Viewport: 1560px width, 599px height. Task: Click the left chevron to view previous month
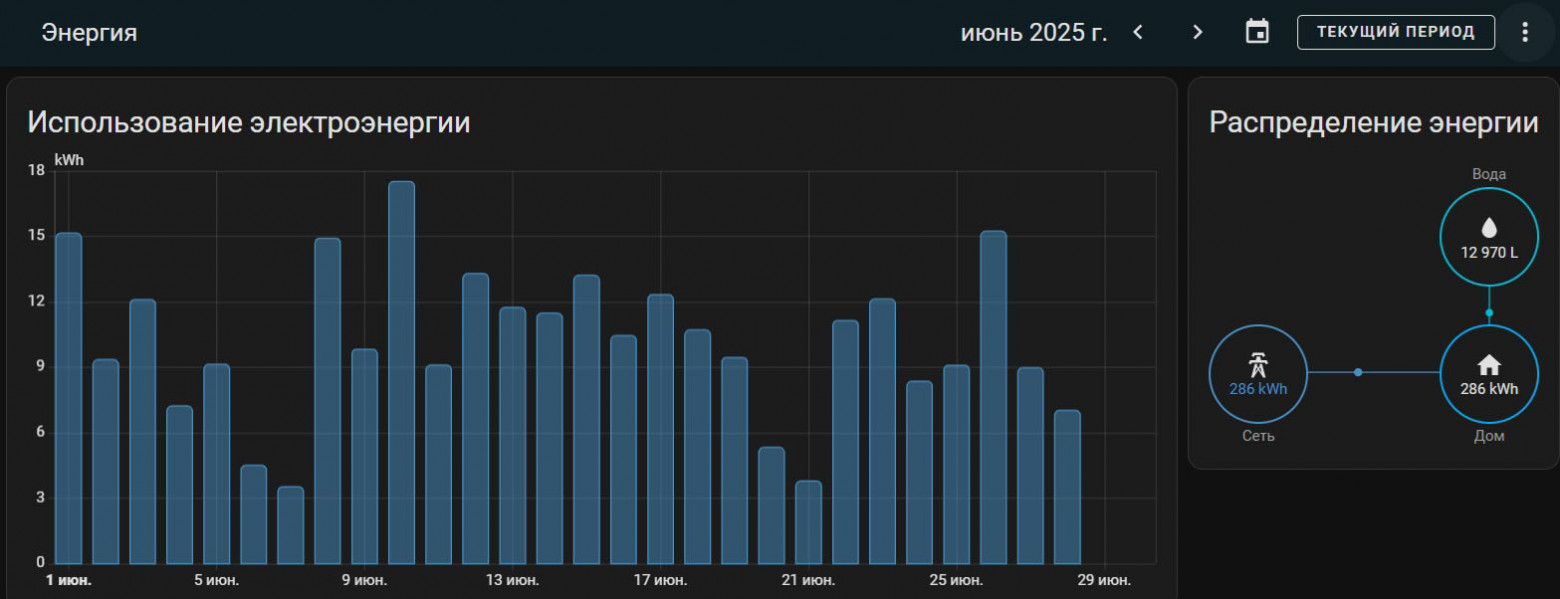(x=1137, y=31)
